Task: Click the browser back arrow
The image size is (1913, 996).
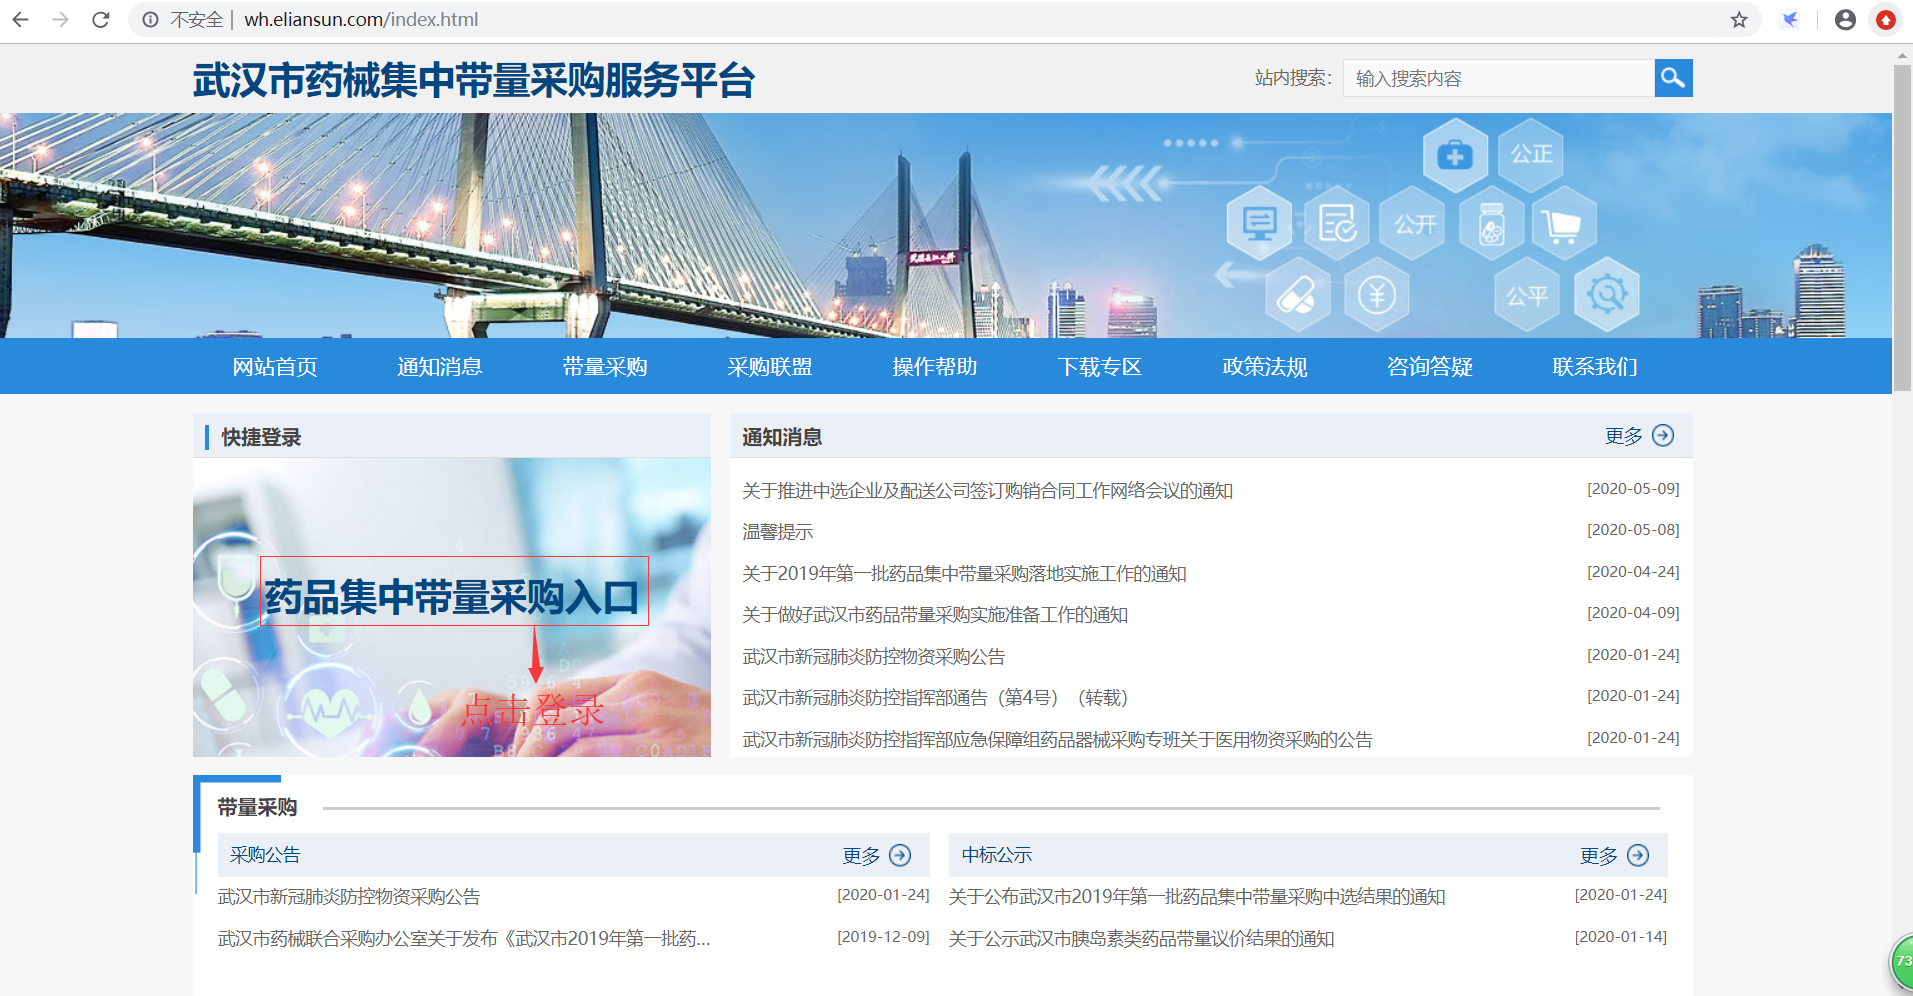Action: coord(21,20)
